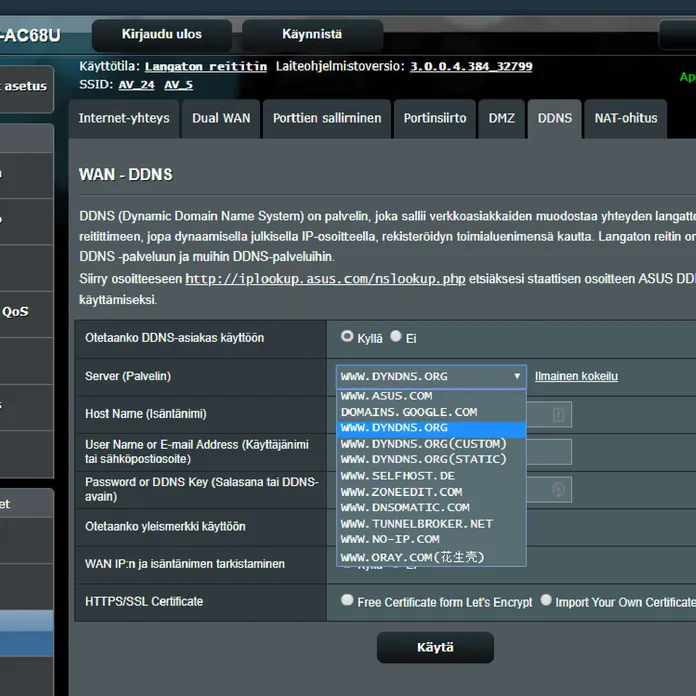The image size is (696, 696).
Task: Open the Portinsiirto tab
Action: 435,118
